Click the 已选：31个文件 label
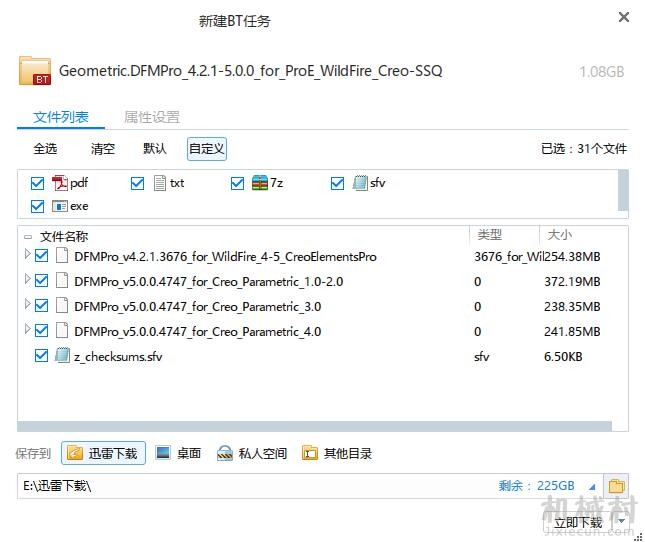 click(584, 148)
